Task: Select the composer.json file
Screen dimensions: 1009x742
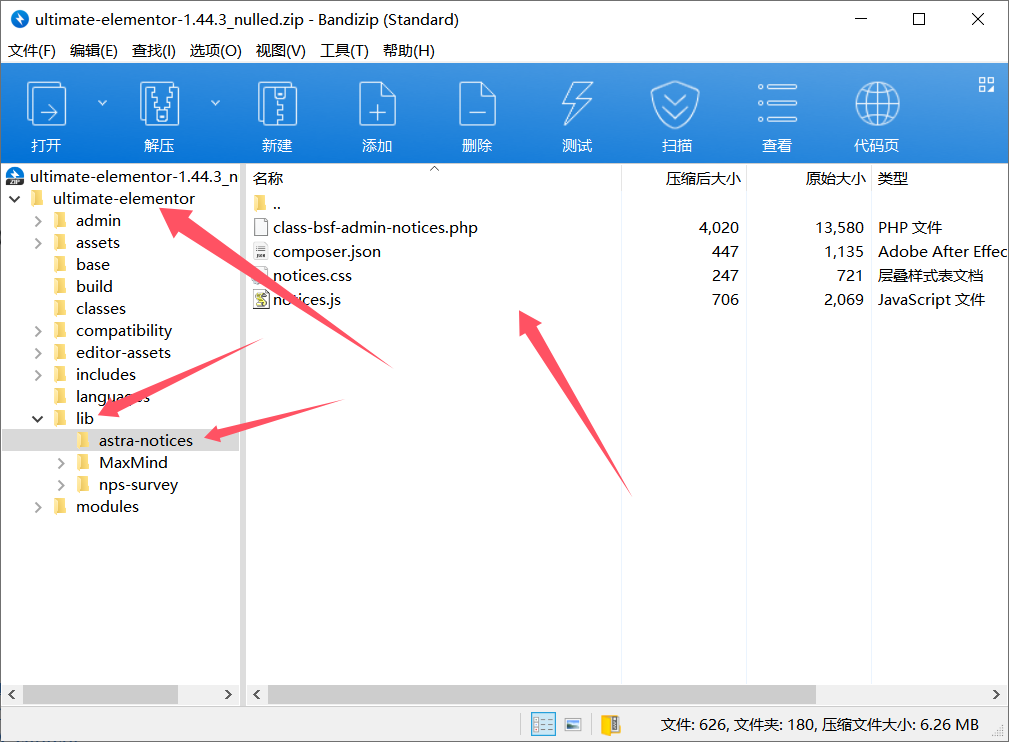Action: pos(327,252)
